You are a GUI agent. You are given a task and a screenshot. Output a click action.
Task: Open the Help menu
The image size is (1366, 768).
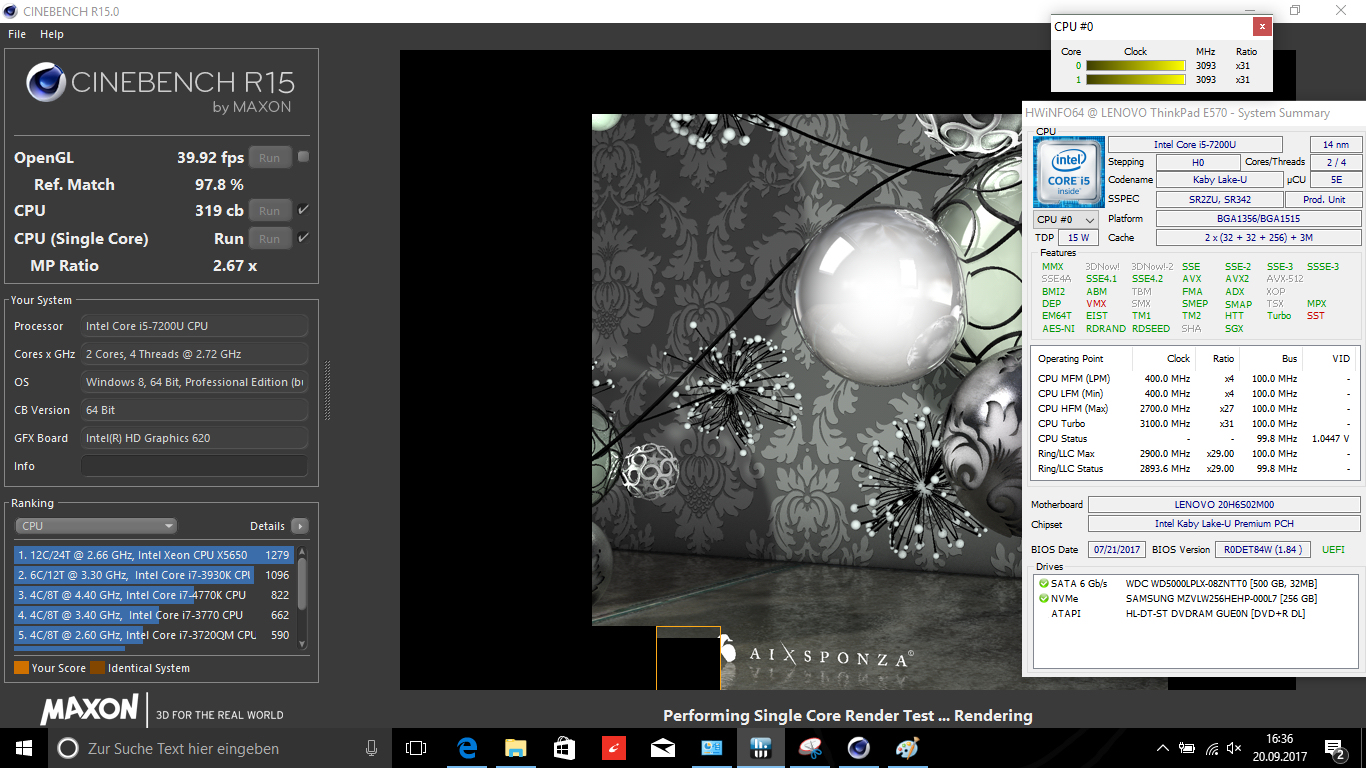pyautogui.click(x=52, y=34)
